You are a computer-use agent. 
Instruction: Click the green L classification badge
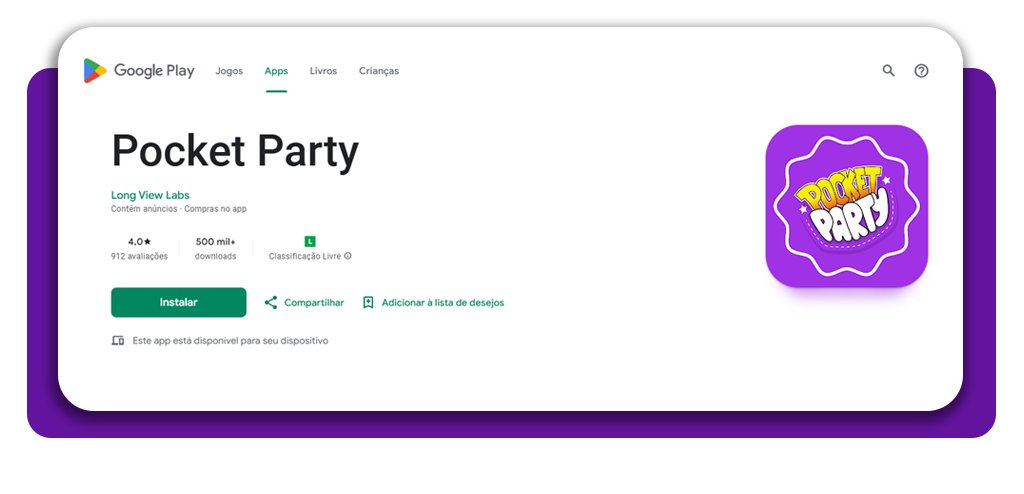tap(310, 241)
